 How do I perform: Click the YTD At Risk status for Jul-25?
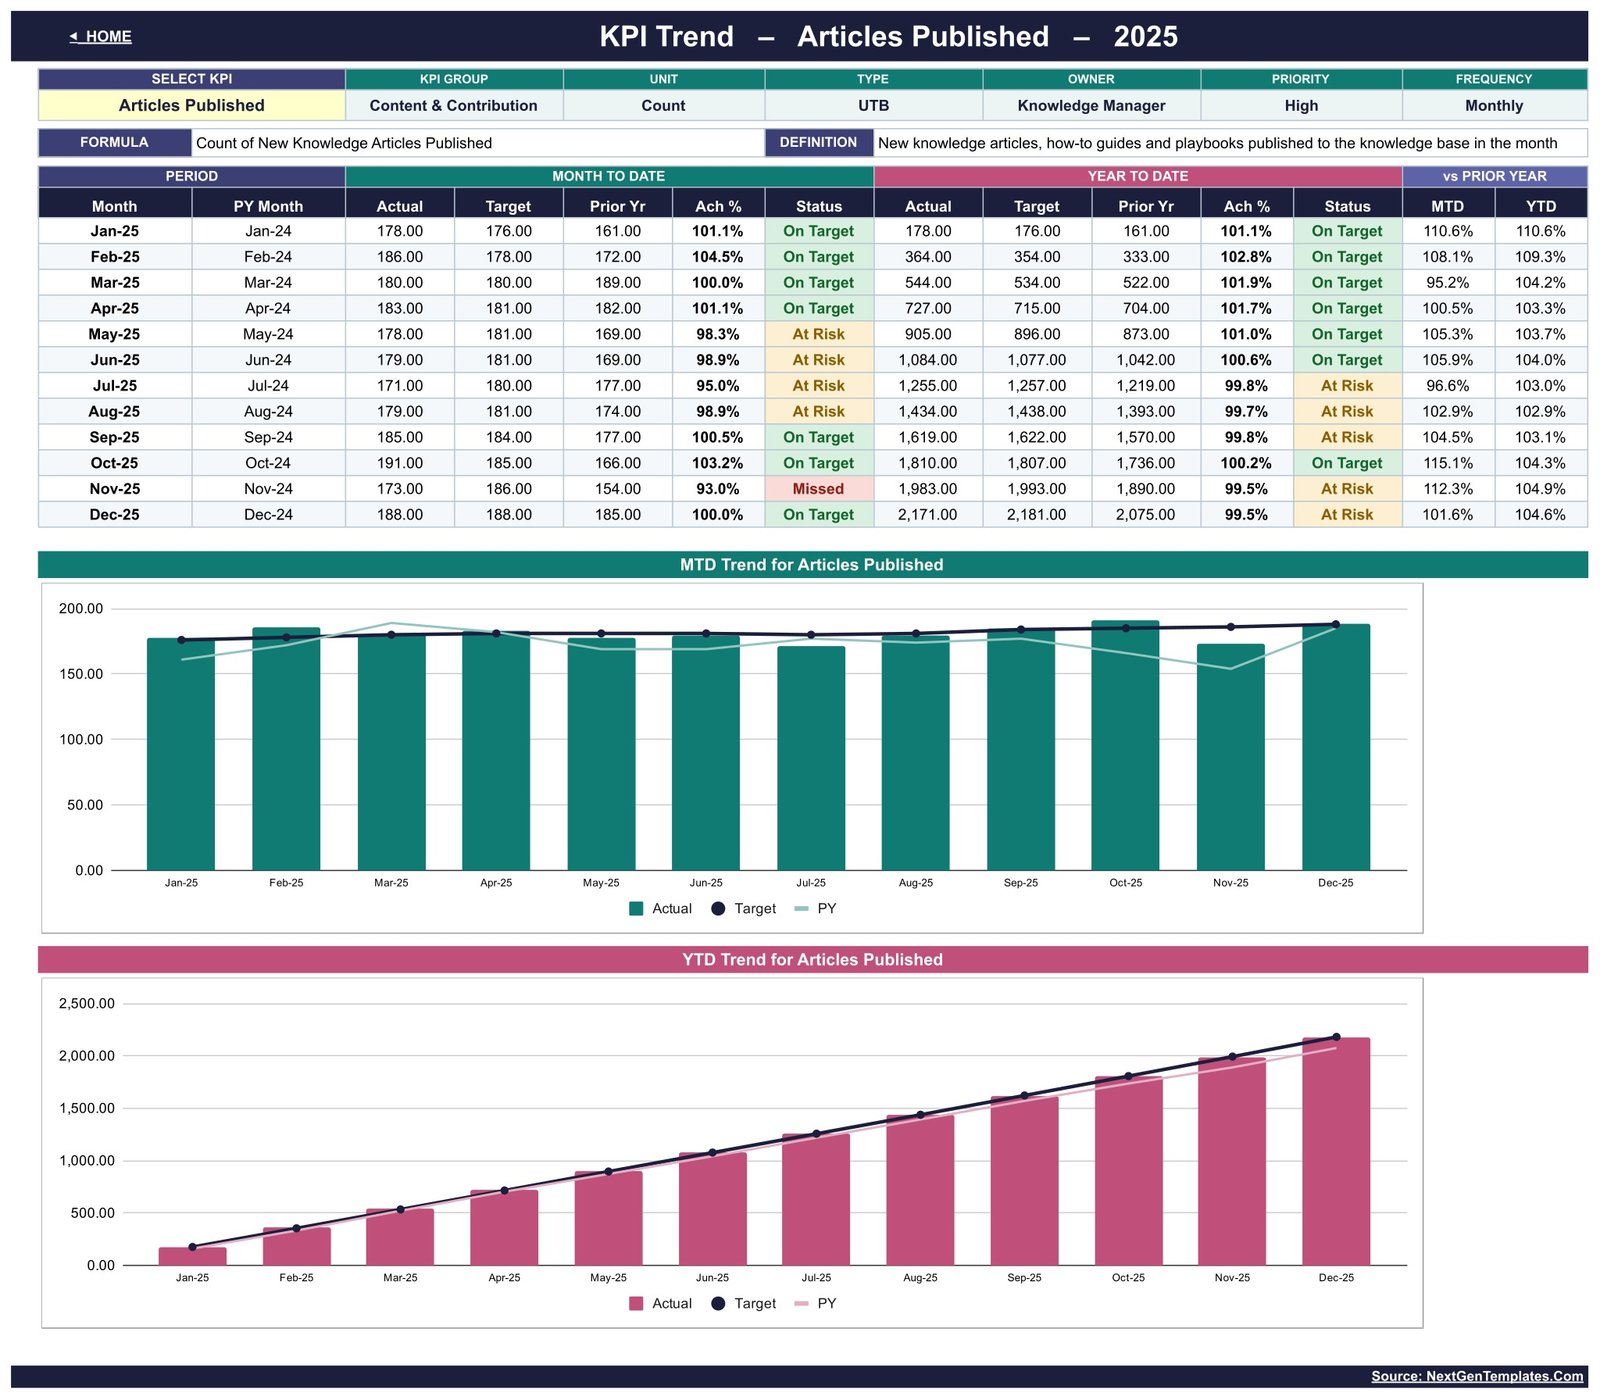[1347, 386]
